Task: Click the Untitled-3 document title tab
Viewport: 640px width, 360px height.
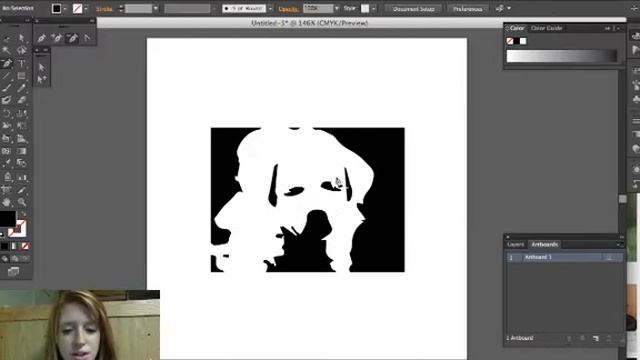Action: (x=309, y=23)
